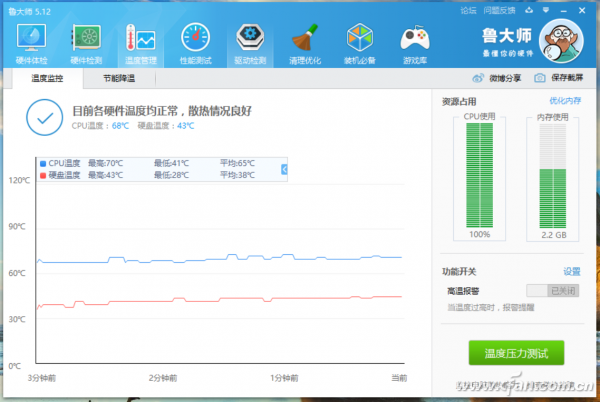
Task: Click 保存截屏 text label
Action: click(567, 78)
